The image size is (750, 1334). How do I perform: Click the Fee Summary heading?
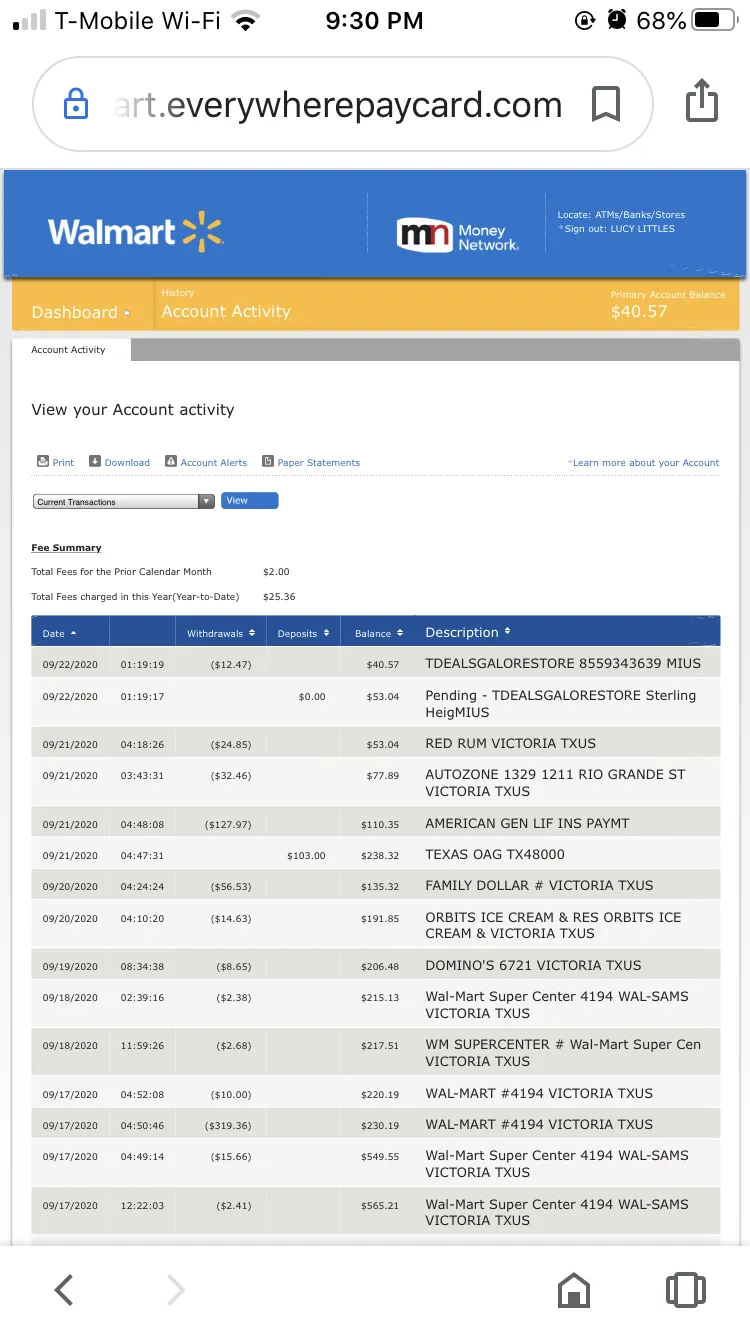click(x=66, y=548)
